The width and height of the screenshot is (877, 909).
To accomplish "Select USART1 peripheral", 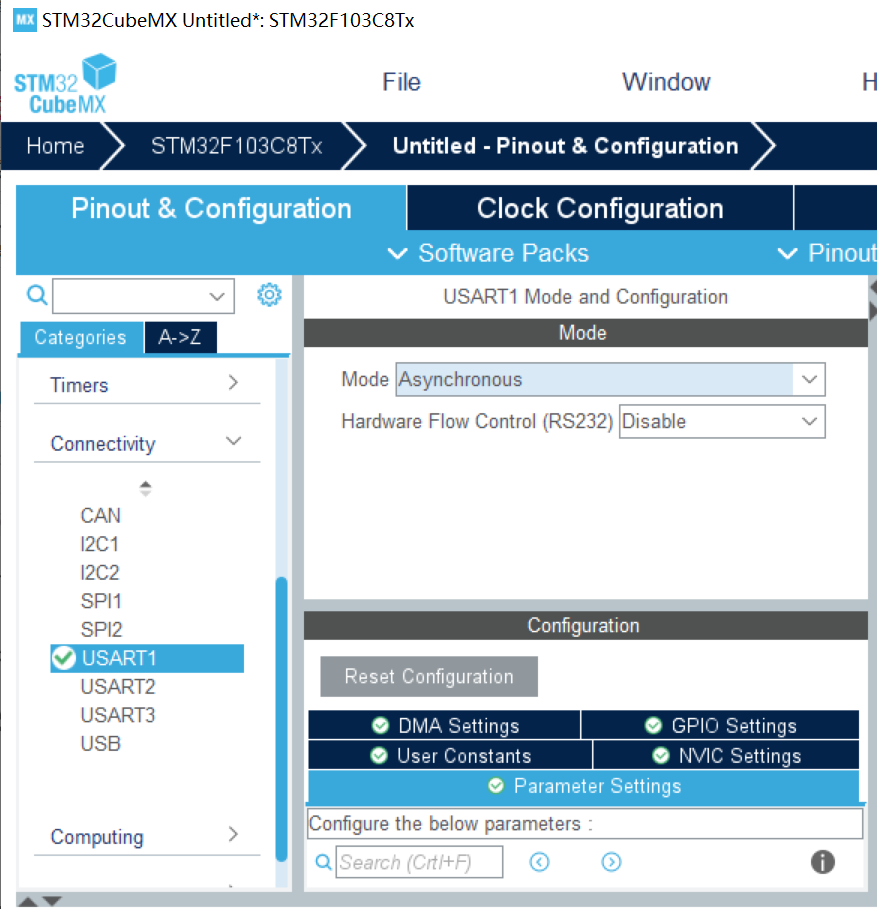I will 147,658.
